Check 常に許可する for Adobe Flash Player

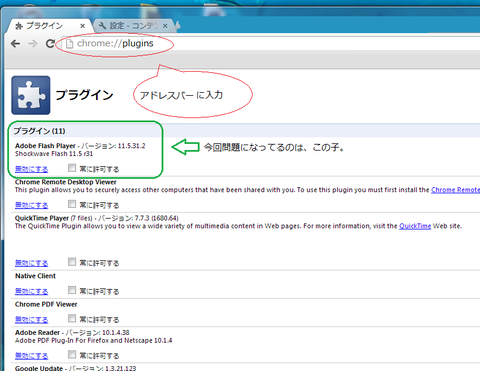72,168
